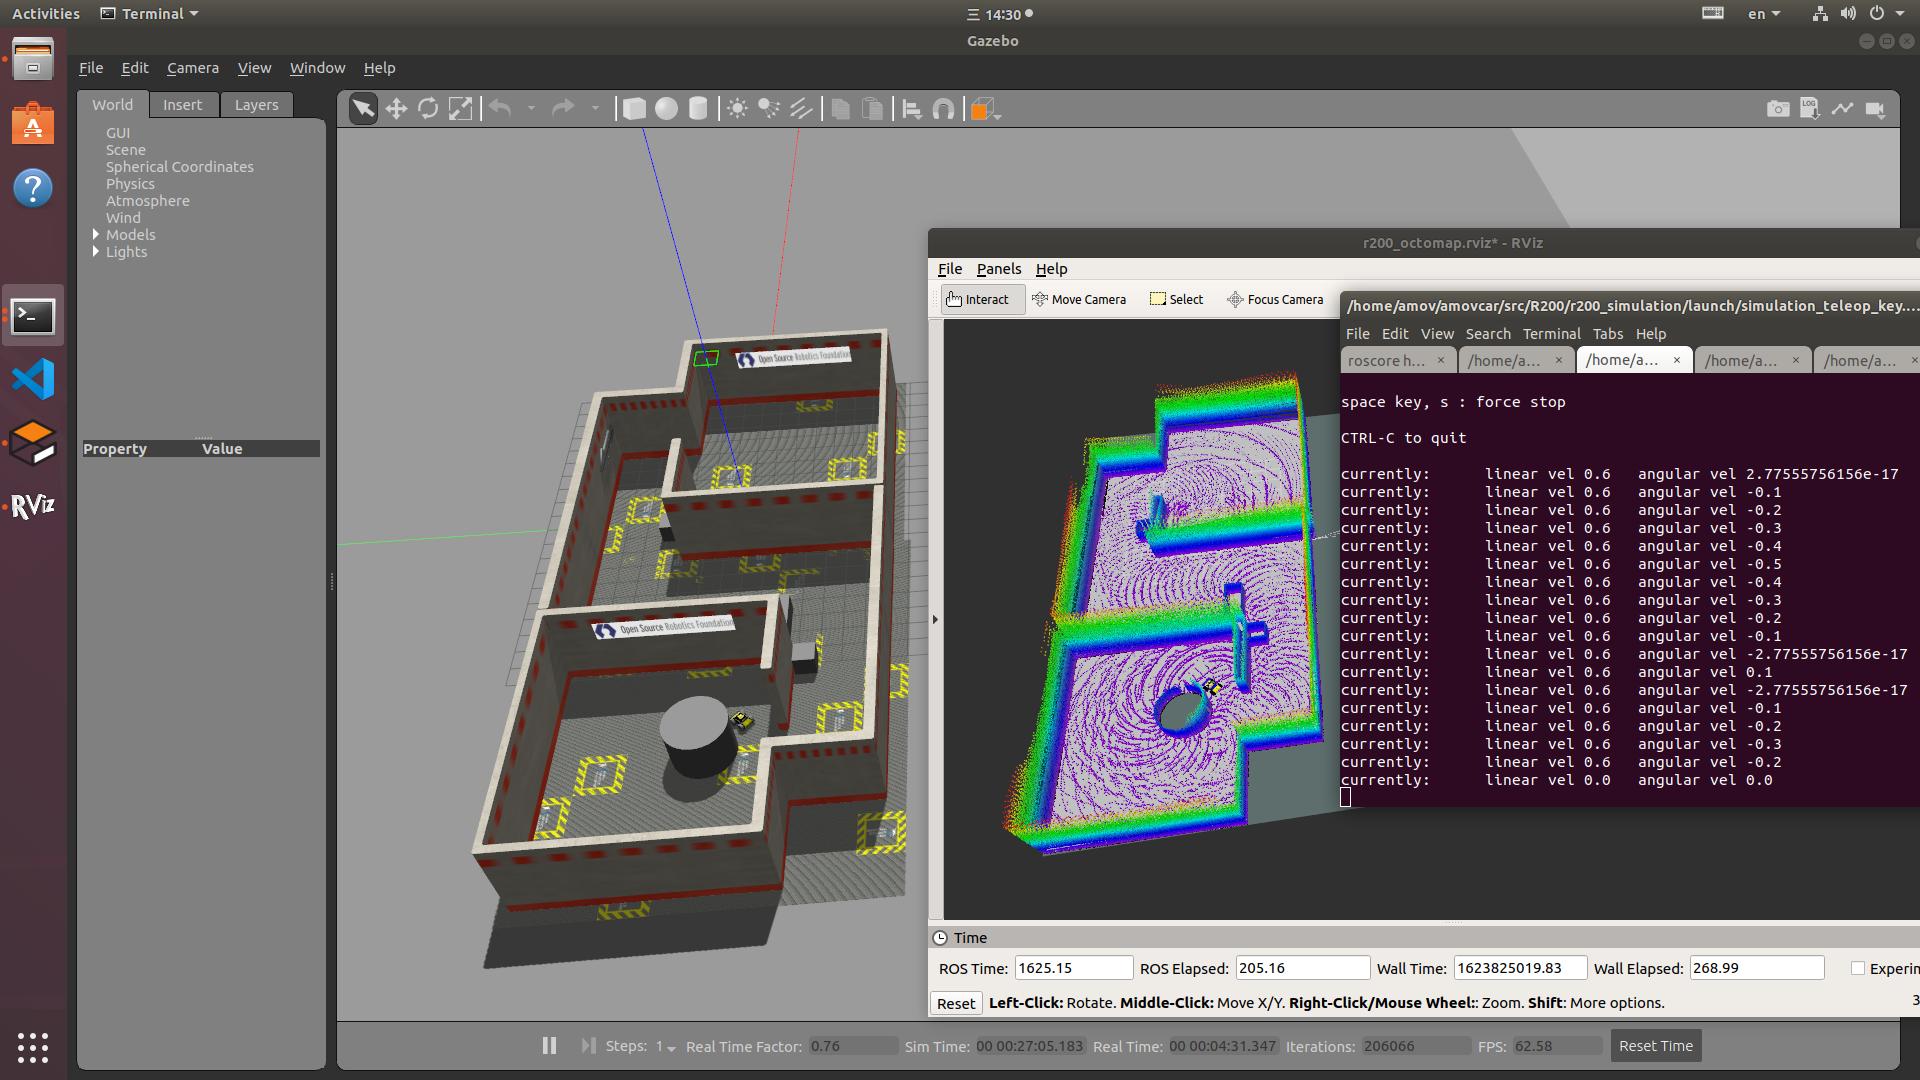The image size is (1920, 1080).
Task: Take a screenshot with the camera icon
Action: (1778, 109)
